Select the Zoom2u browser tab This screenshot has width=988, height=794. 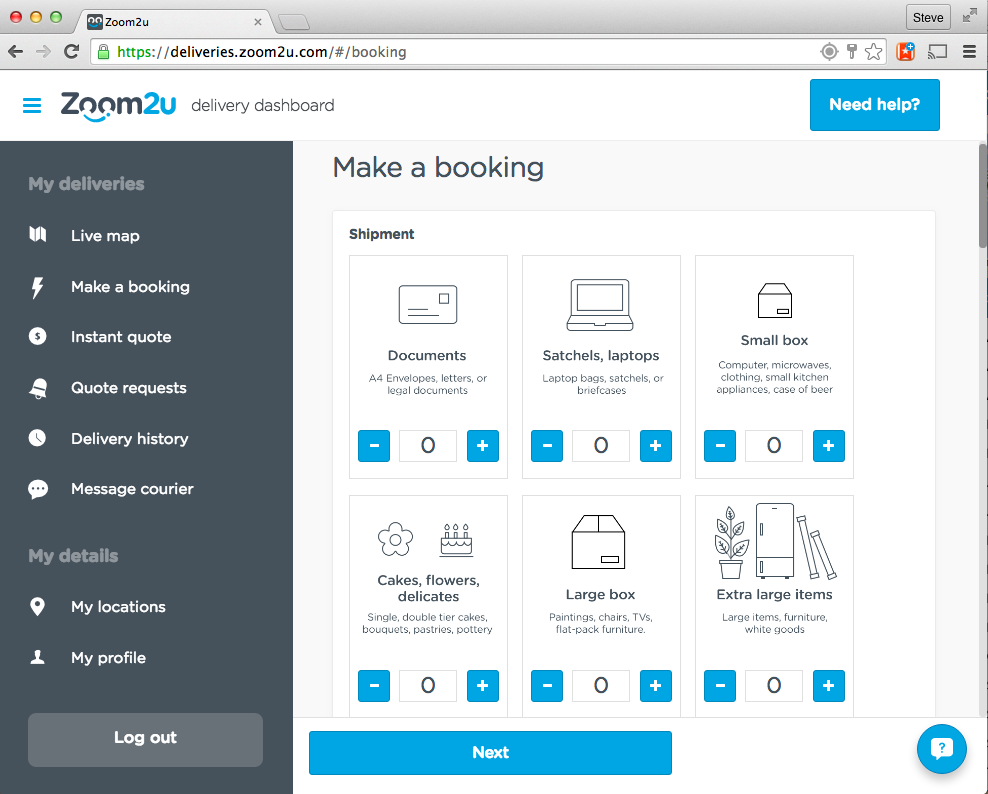point(175,21)
